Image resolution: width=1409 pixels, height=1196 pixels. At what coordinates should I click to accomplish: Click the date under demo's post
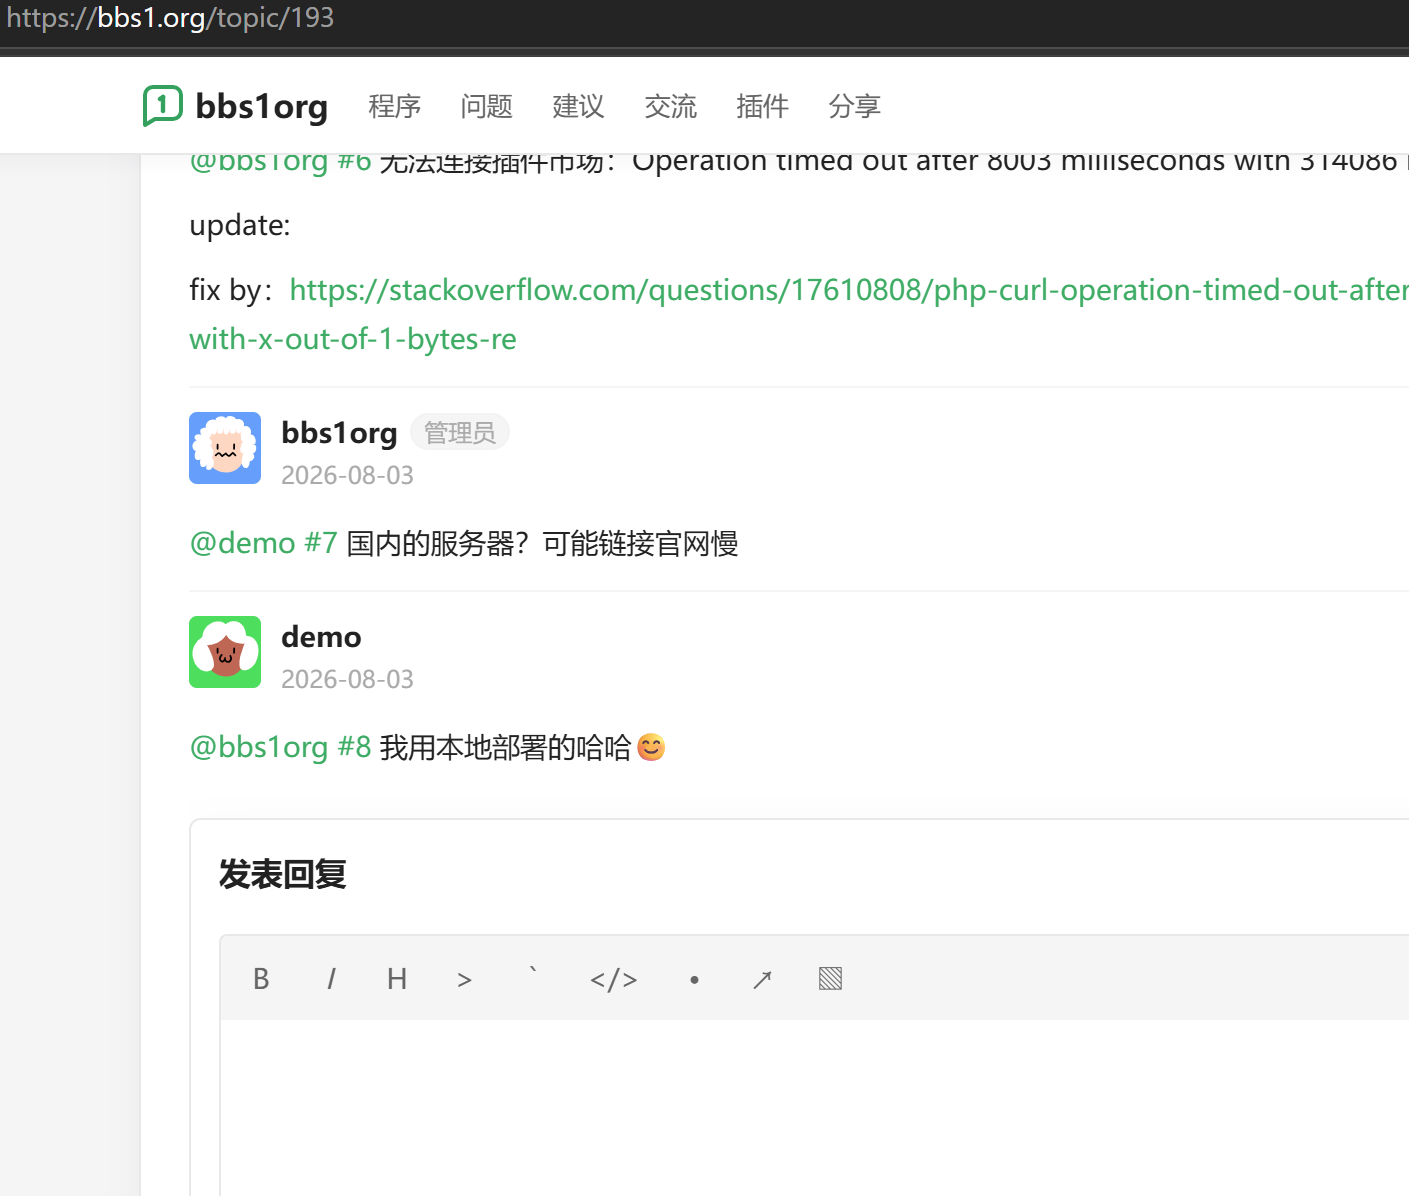347,679
